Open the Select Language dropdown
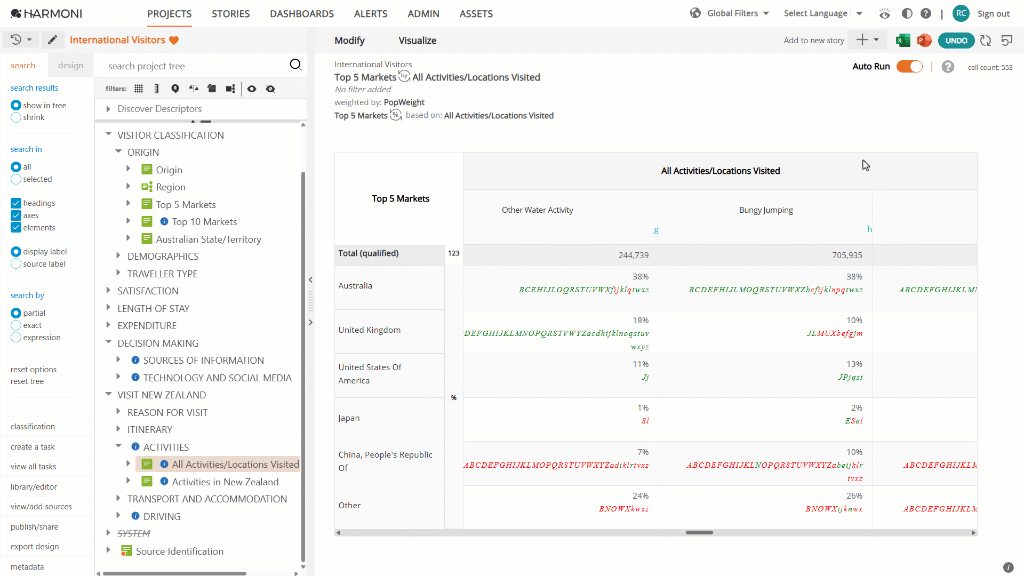Viewport: 1024px width, 576px height. tap(823, 13)
